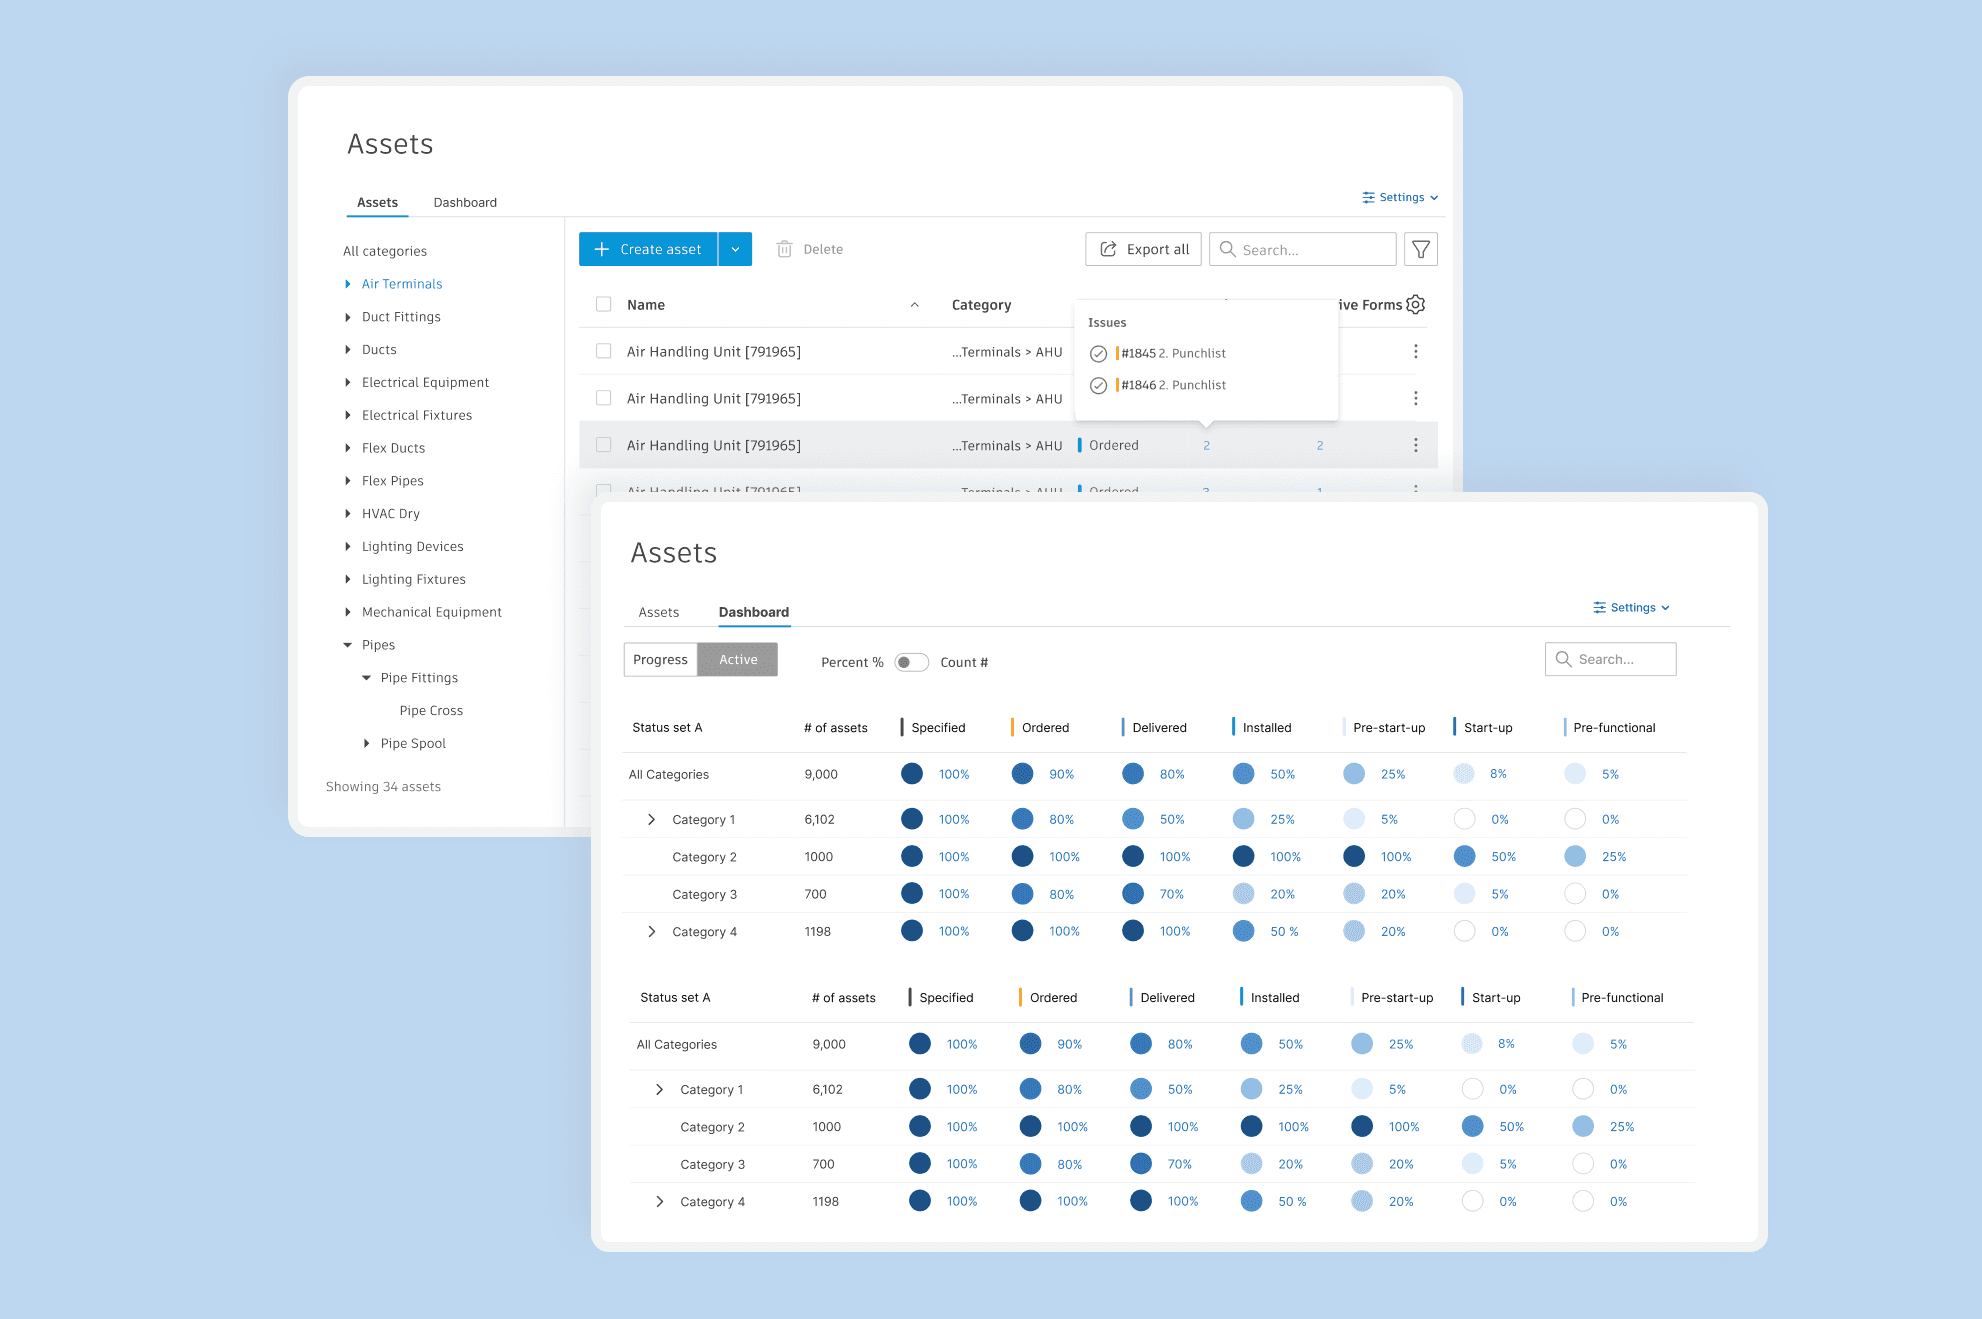Screen dimensions: 1982x1319
Task: Click Start-up 50% circle in first Category 2 row
Action: (1465, 856)
